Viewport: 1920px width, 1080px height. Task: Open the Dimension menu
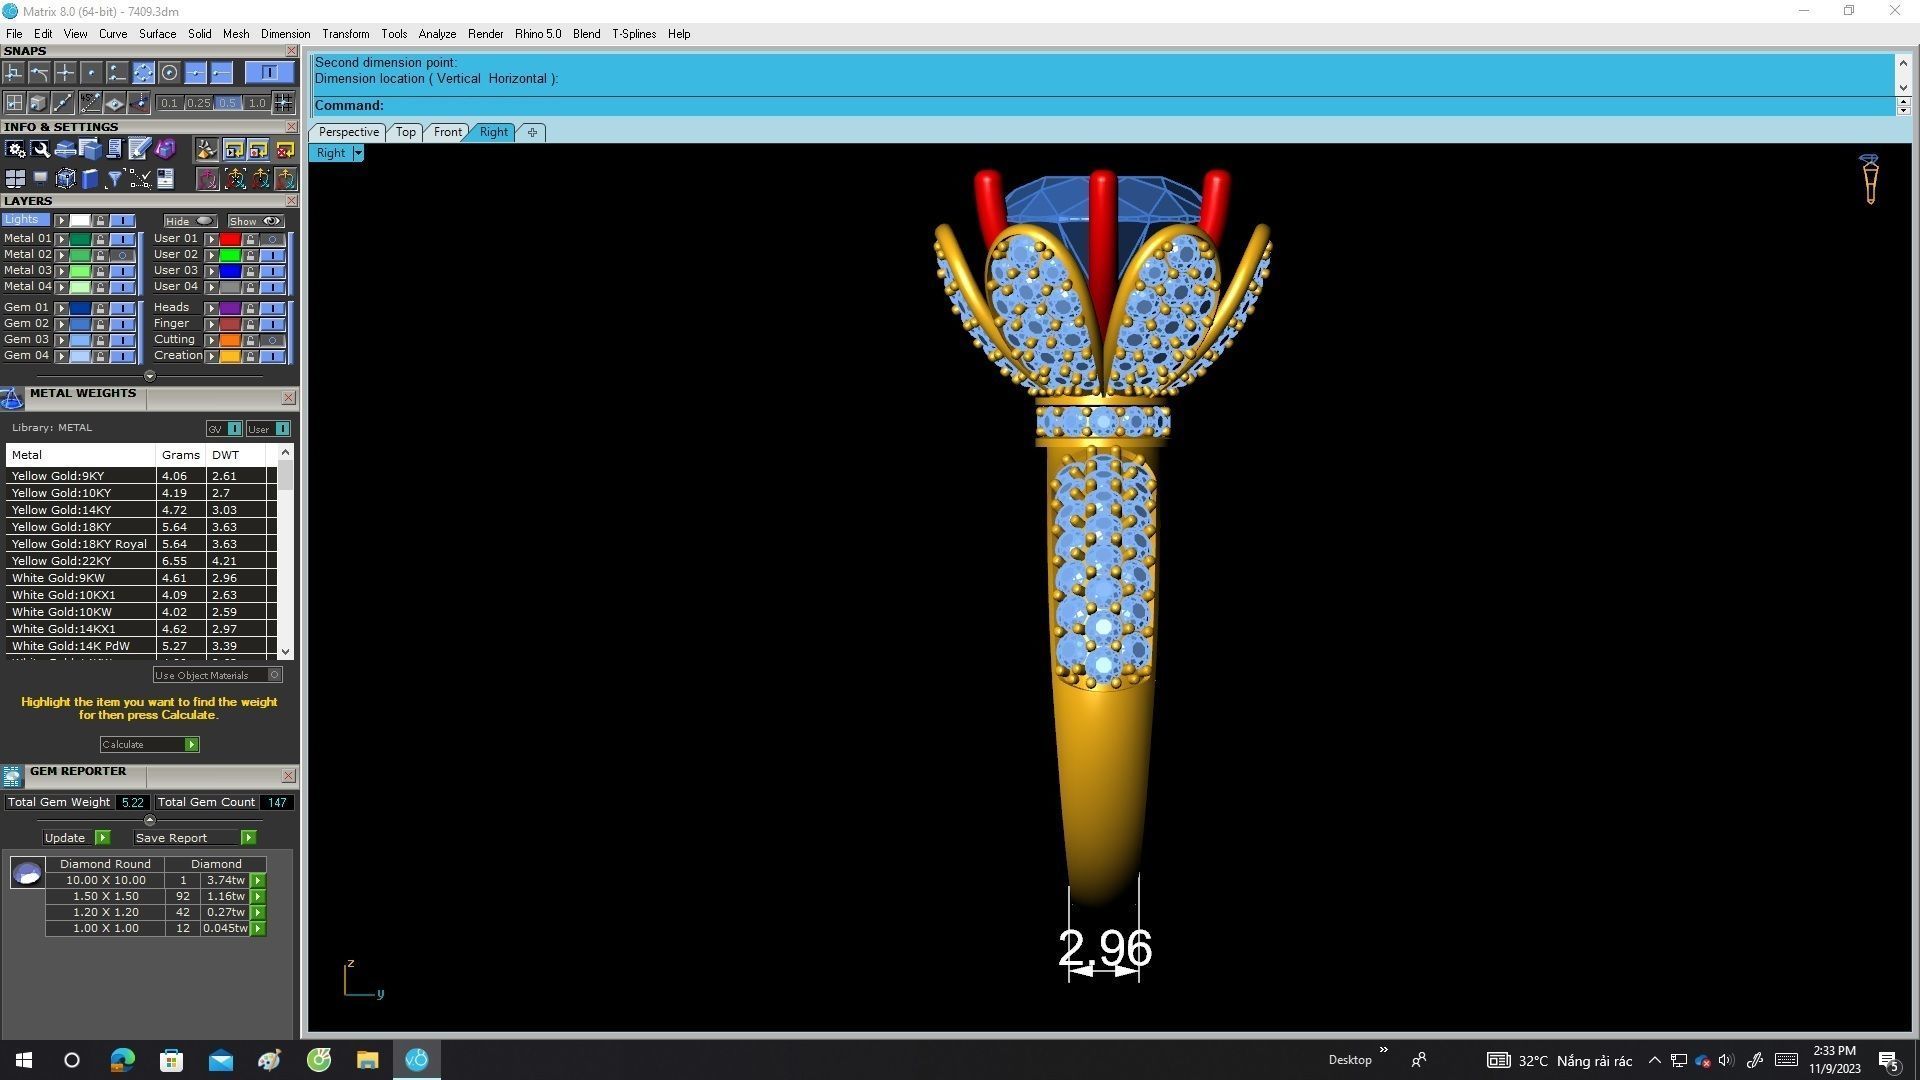tap(285, 34)
